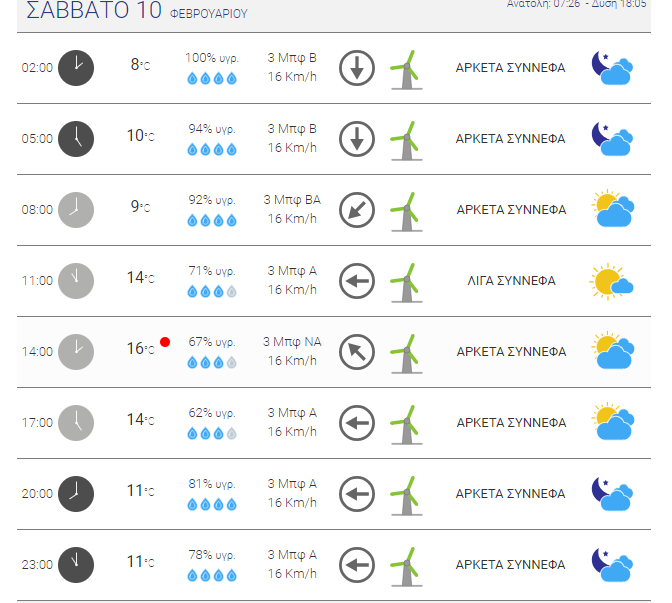Click the 14°C temperature at 17:00
Screen dimensions: 672x603
coord(140,420)
